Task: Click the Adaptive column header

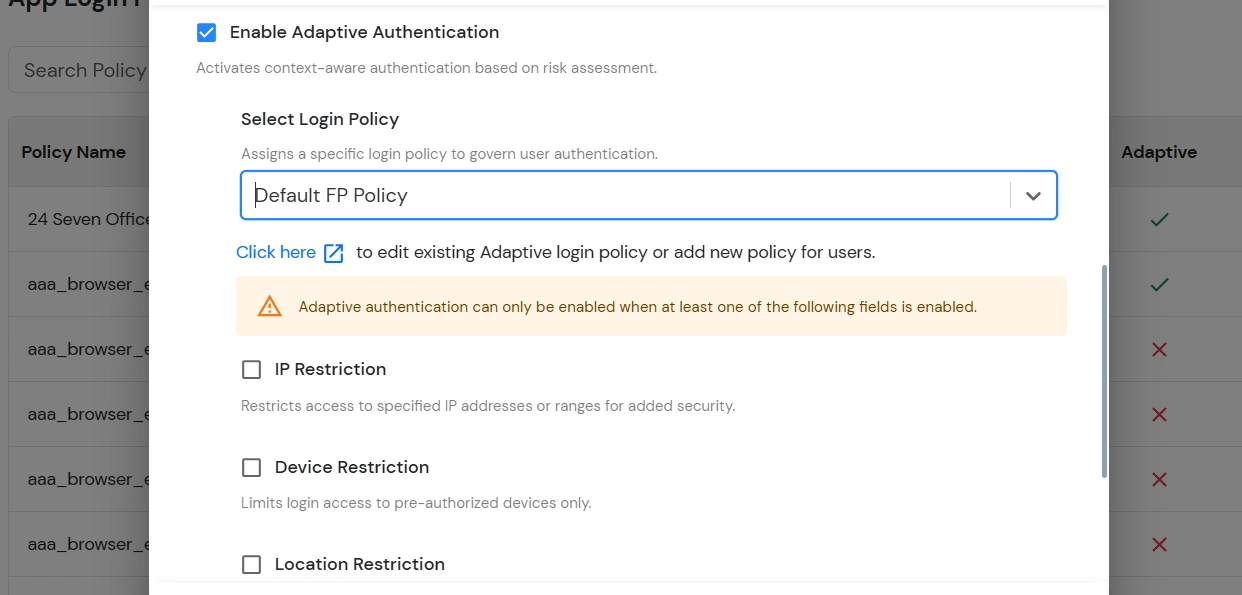Action: pos(1158,151)
